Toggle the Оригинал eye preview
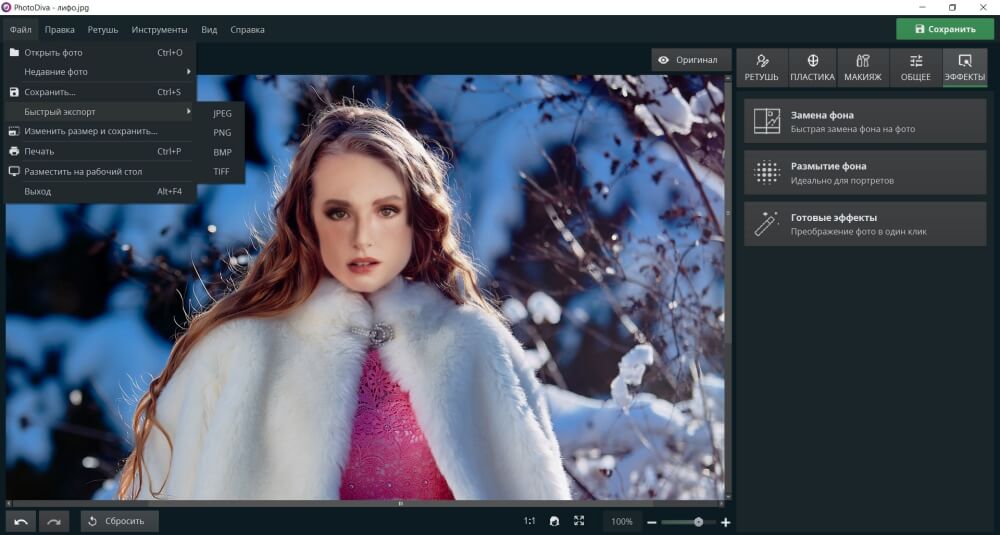The width and height of the screenshot is (1000, 535). coord(688,60)
